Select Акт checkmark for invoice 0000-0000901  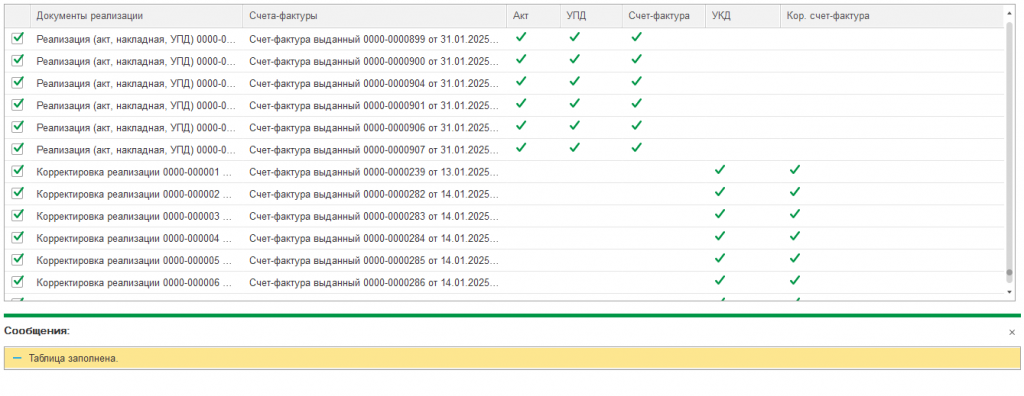(x=520, y=103)
